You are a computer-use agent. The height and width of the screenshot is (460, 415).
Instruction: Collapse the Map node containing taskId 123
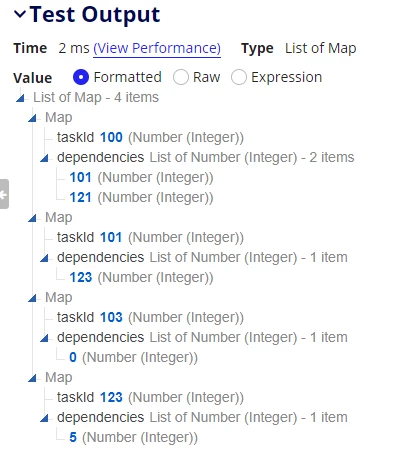[32, 378]
